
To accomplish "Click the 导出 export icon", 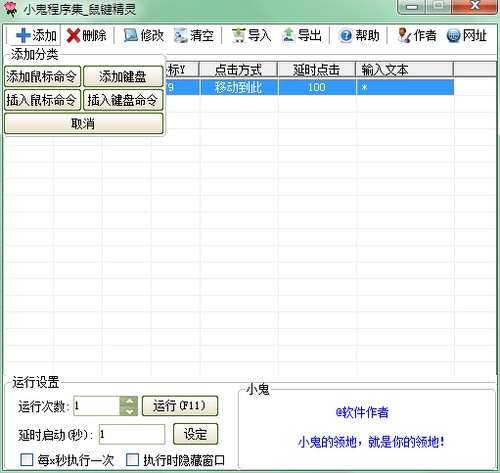I will click(x=289, y=35).
